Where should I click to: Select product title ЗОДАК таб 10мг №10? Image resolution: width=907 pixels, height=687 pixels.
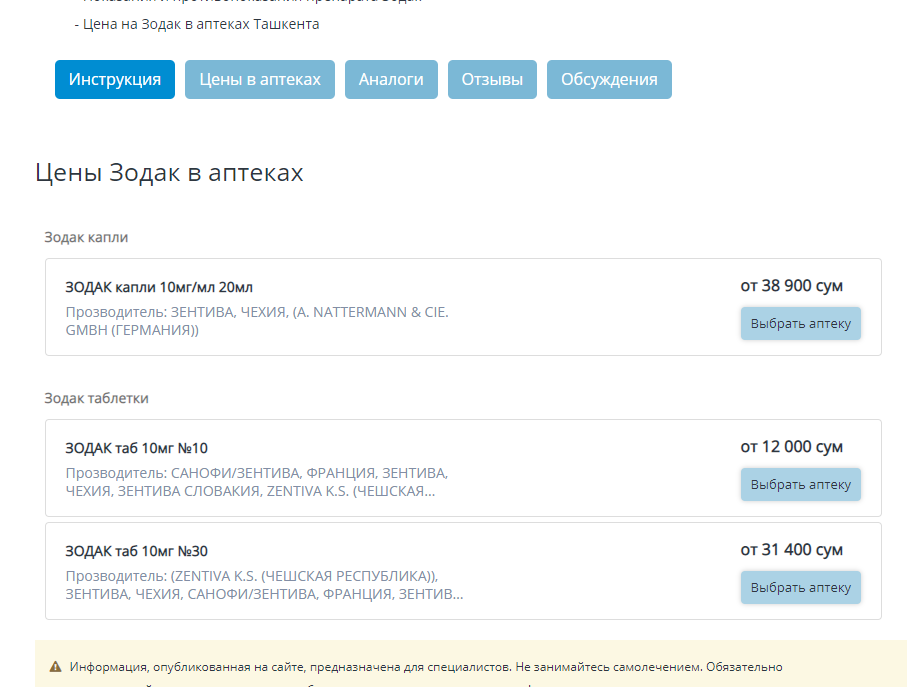[x=137, y=448]
